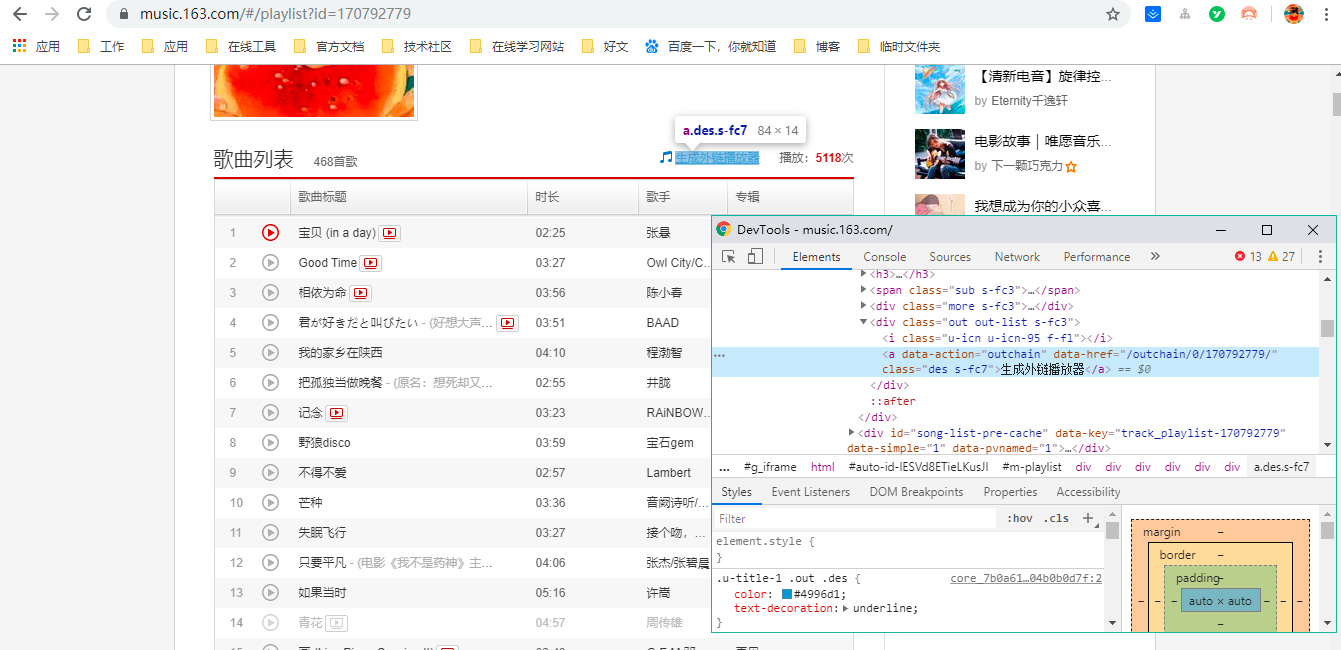
Task: Toggle :hov element state in Styles pane
Action: tap(1020, 518)
